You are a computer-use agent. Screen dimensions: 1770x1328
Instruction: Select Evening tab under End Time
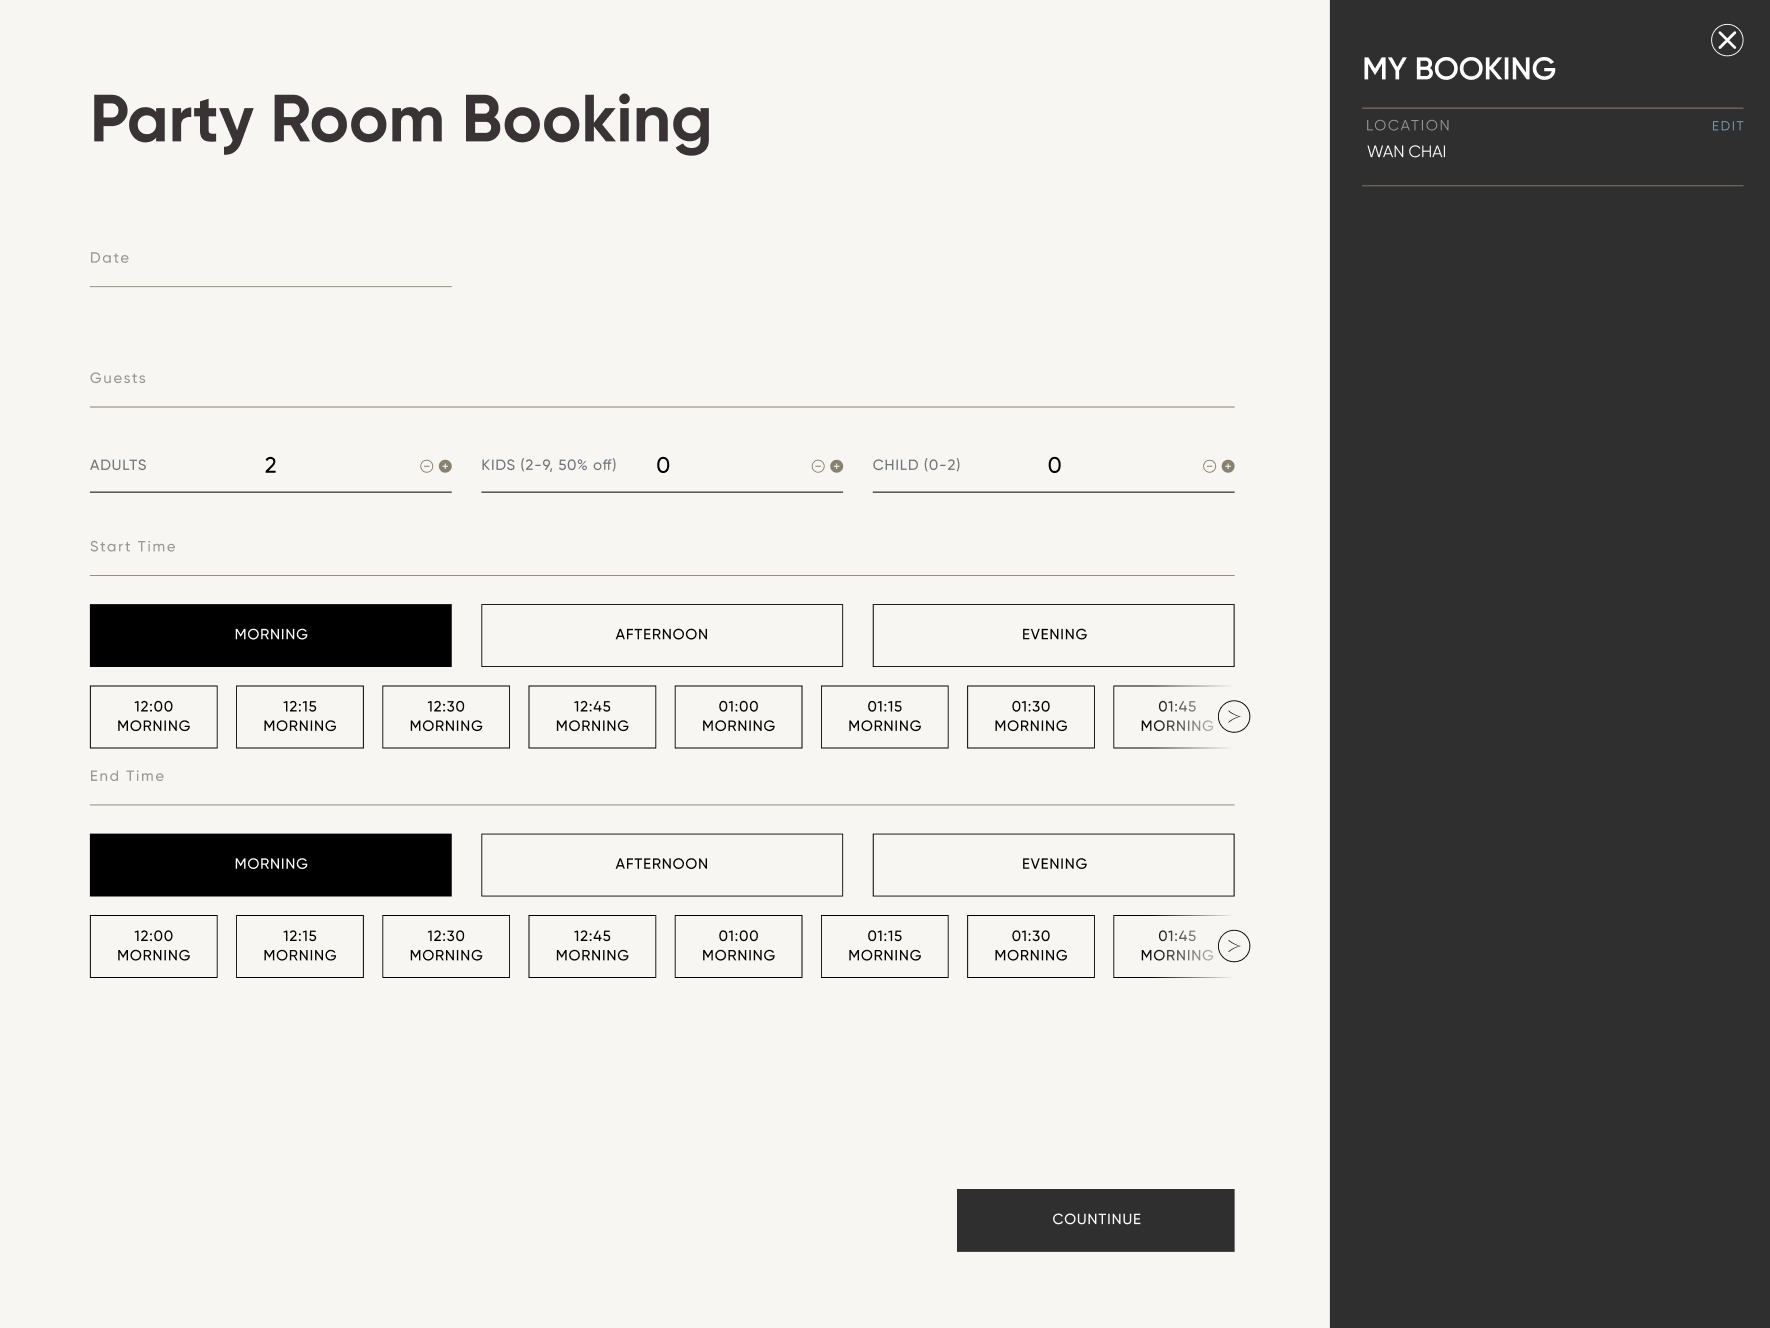(x=1053, y=865)
